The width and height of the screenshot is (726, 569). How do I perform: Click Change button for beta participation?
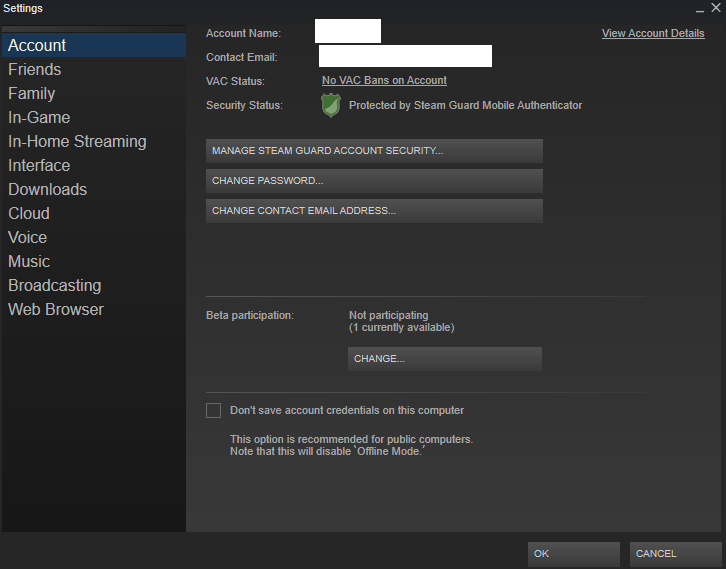(444, 359)
